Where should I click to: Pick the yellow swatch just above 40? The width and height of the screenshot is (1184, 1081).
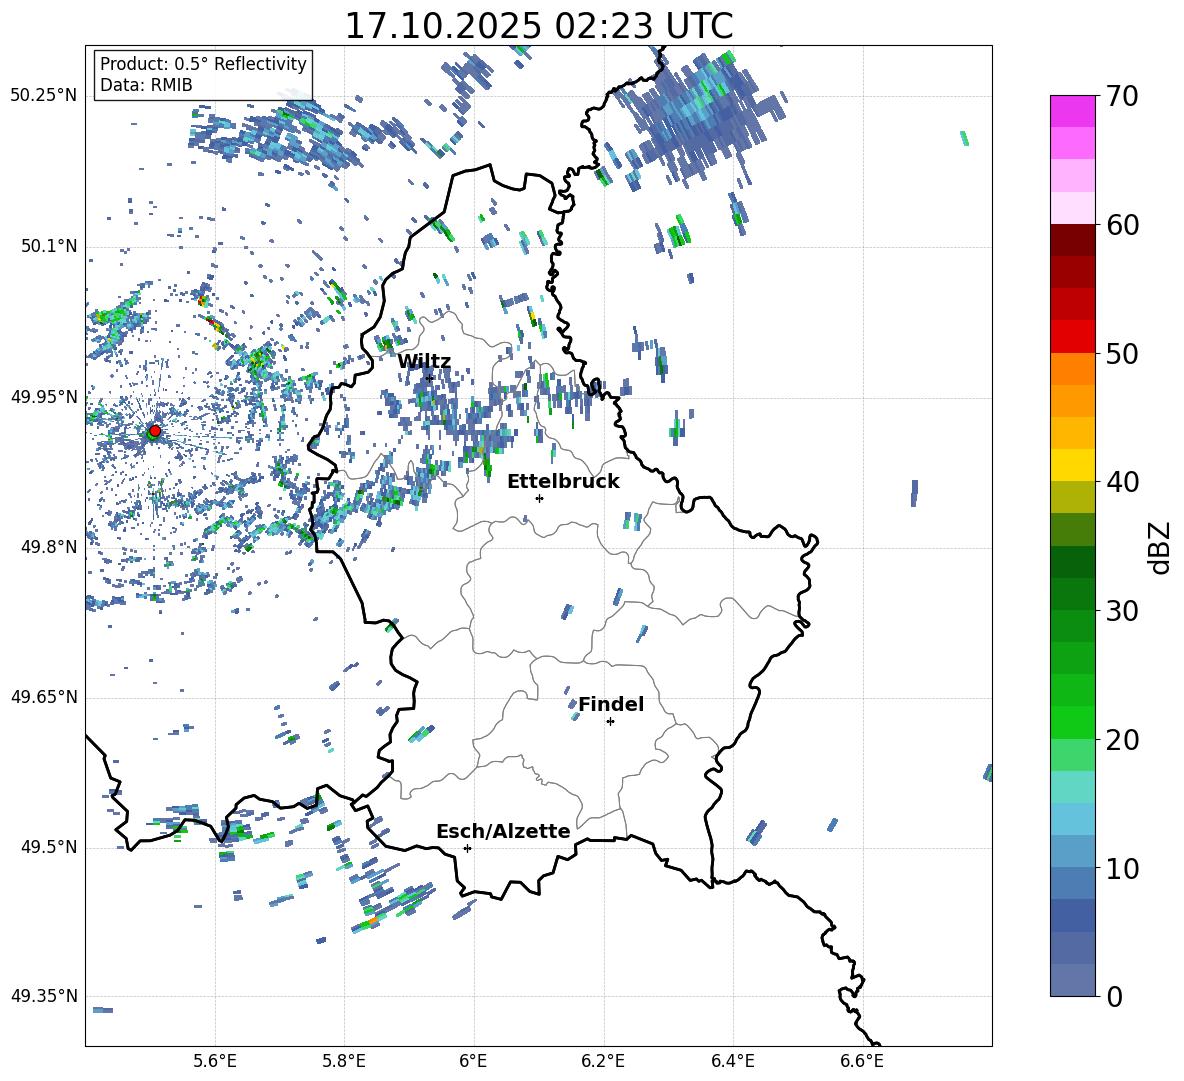[x=1072, y=465]
